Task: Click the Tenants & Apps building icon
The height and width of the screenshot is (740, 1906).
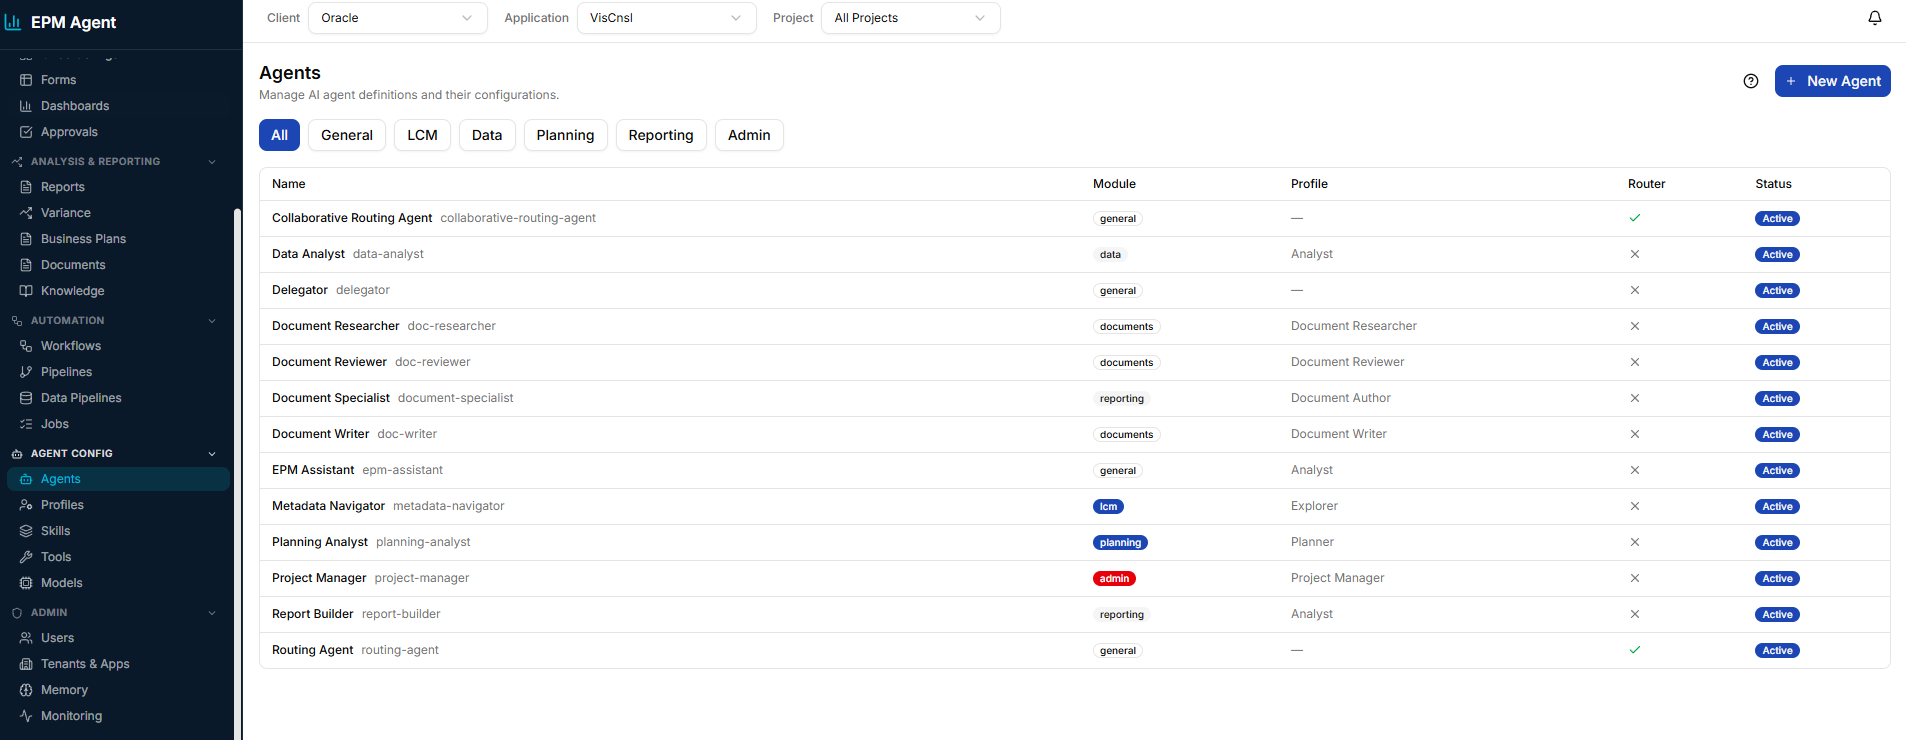Action: pos(26,664)
